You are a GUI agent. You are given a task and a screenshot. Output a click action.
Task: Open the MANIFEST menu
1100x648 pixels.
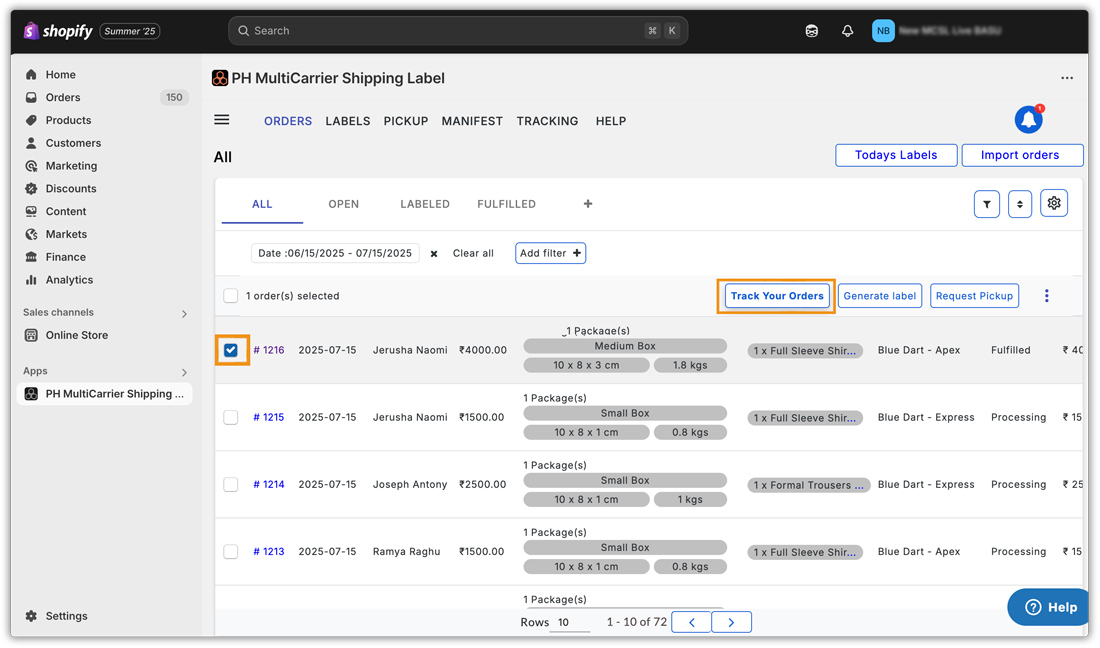tap(472, 121)
